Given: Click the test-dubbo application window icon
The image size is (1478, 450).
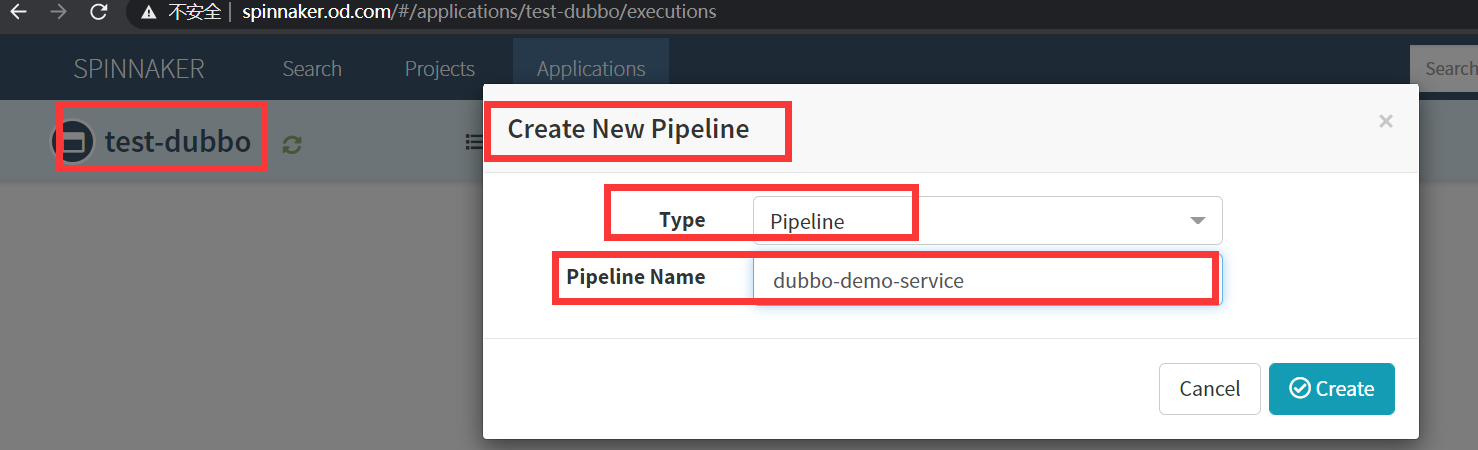Looking at the screenshot, I should 72,143.
